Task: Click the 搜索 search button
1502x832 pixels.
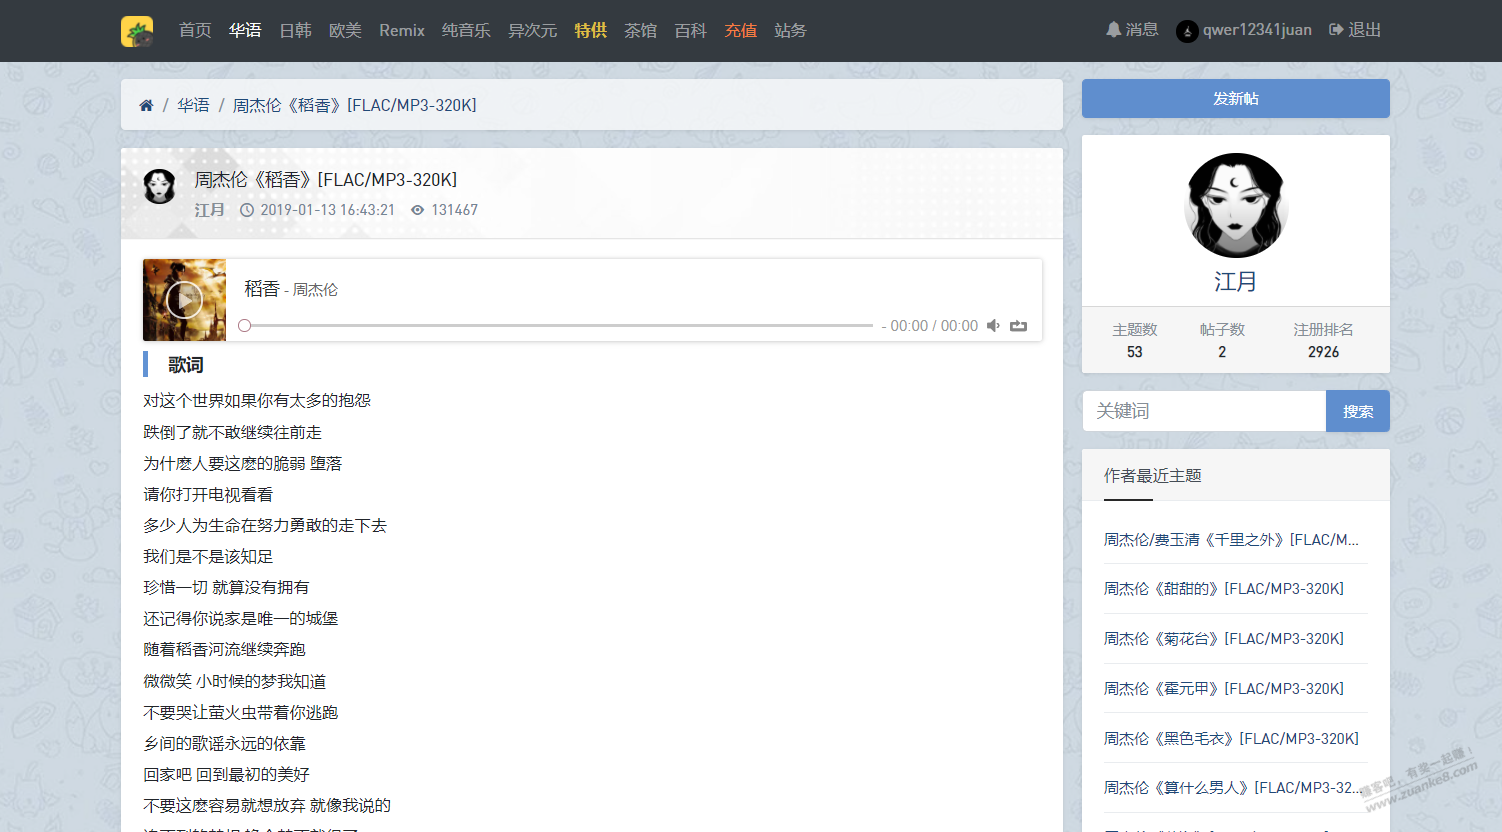Action: pos(1358,411)
